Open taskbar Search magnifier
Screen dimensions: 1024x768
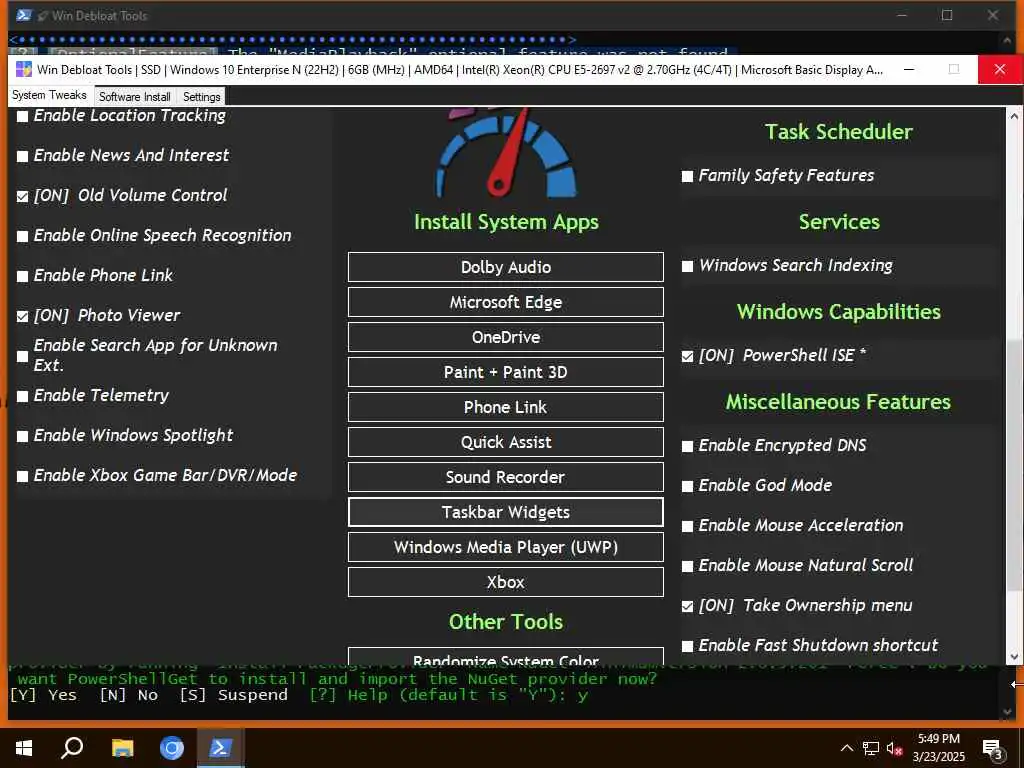(72, 748)
